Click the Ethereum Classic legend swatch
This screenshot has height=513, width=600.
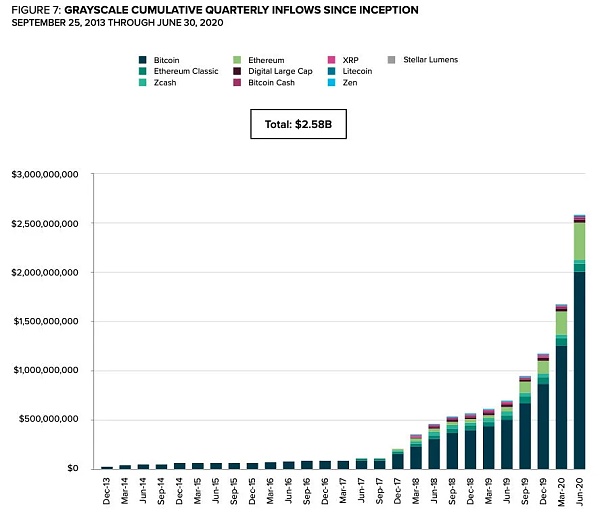click(143, 71)
